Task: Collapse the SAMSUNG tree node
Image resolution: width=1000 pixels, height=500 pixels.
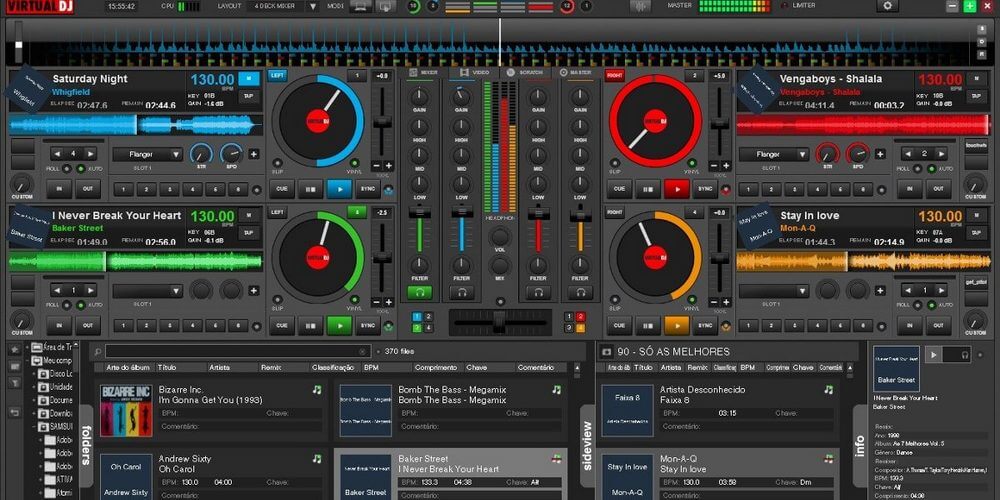Action: click(x=36, y=427)
